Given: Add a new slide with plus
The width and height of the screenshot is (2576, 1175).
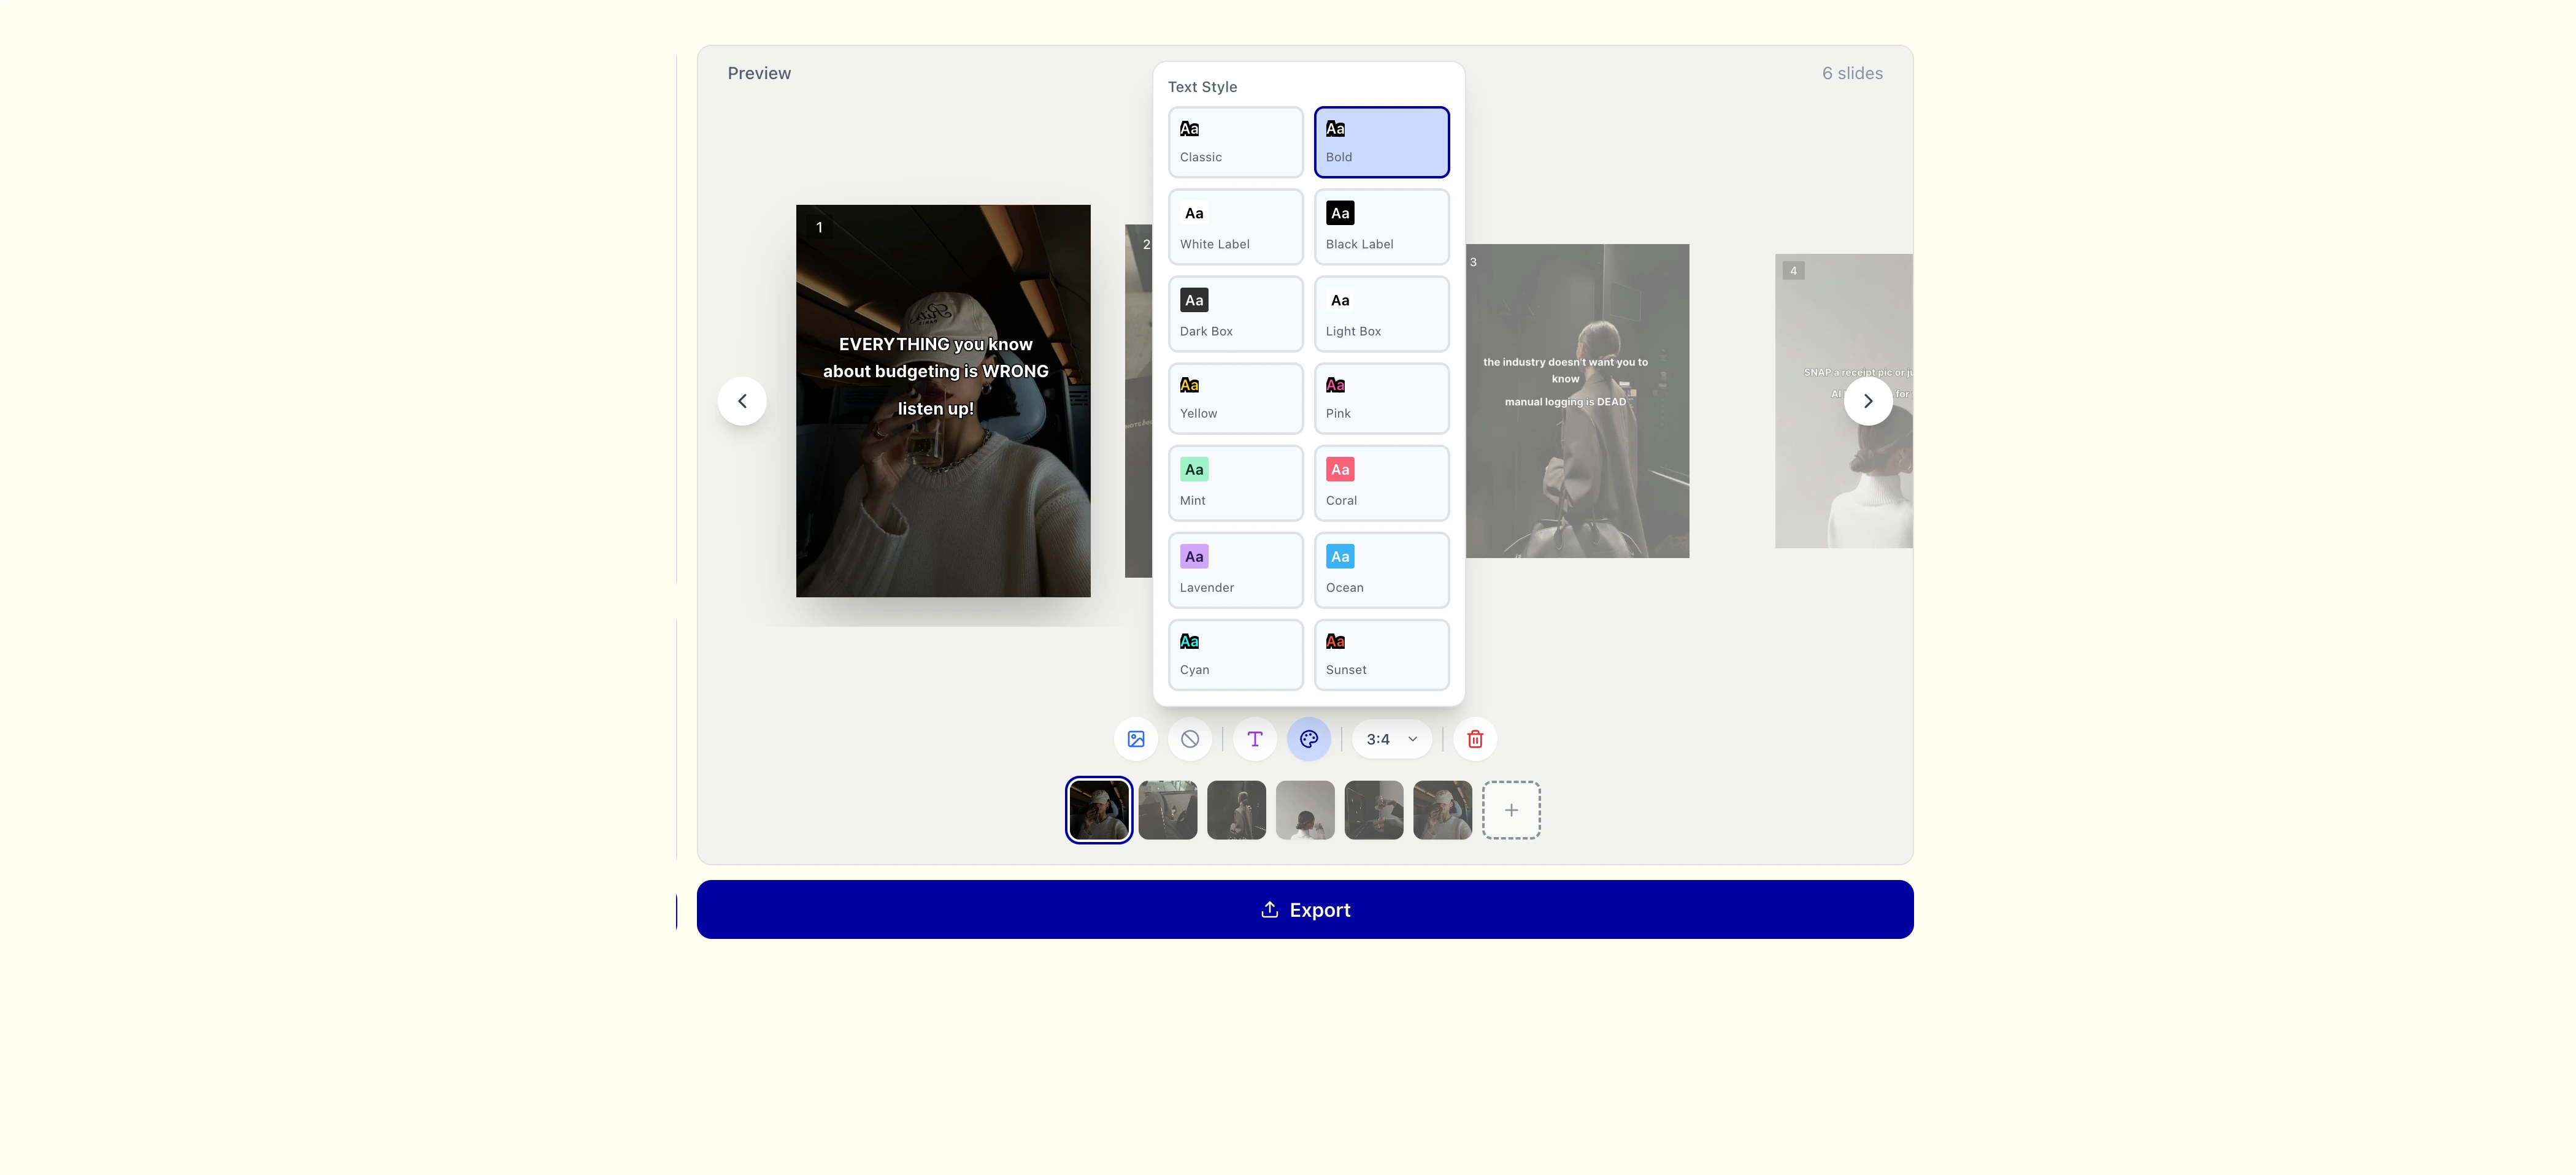Looking at the screenshot, I should [x=1511, y=810].
